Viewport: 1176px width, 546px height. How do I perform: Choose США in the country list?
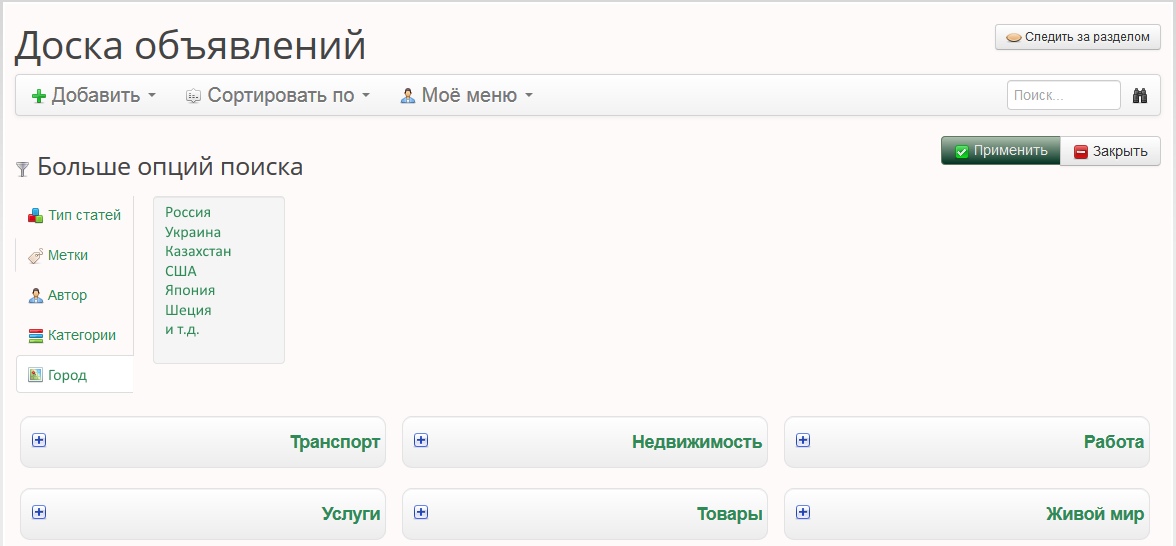(181, 271)
